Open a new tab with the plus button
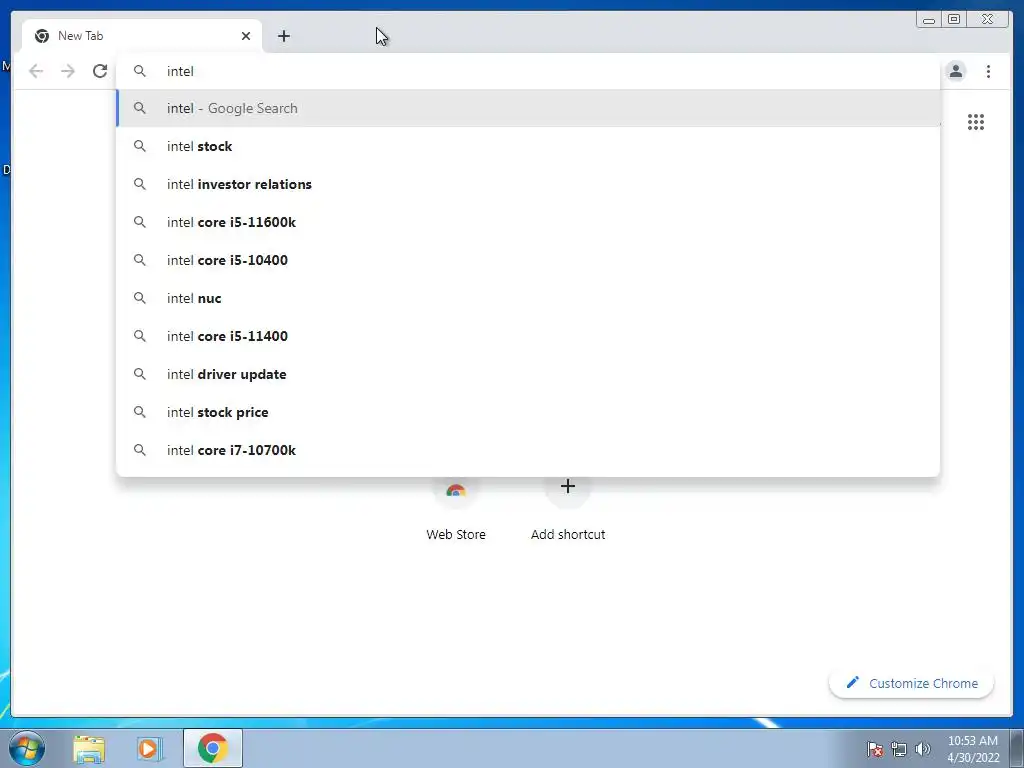Screen dimensions: 1024x768 (283, 36)
